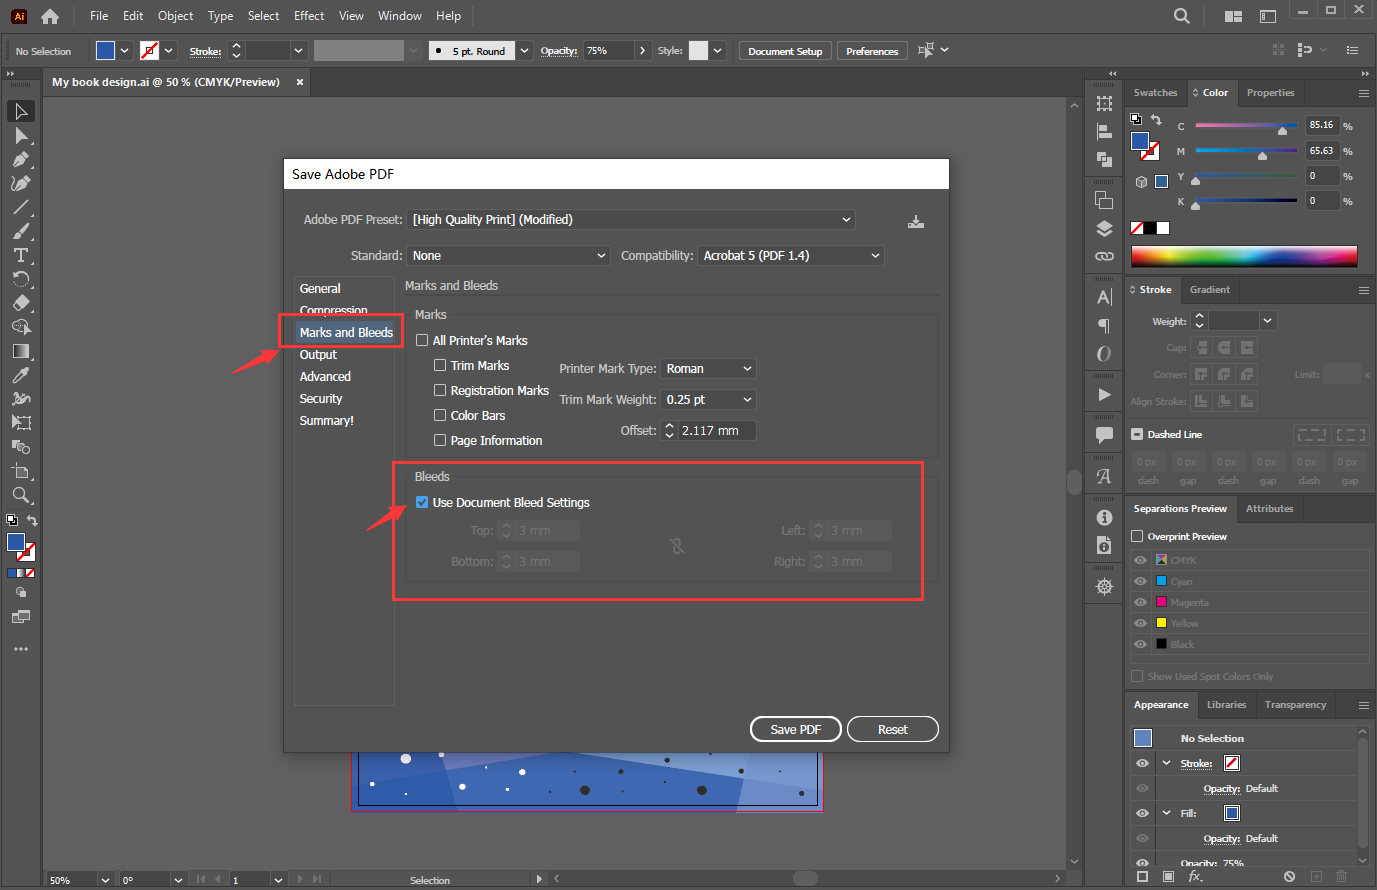Open the Paragraph panel icon in dock
The width and height of the screenshot is (1377, 890).
click(x=1104, y=325)
